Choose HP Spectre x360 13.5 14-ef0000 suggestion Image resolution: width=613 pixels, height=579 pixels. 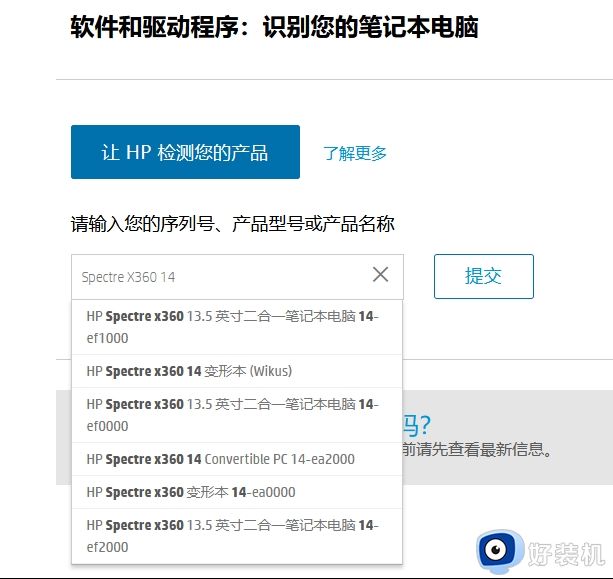coord(237,415)
